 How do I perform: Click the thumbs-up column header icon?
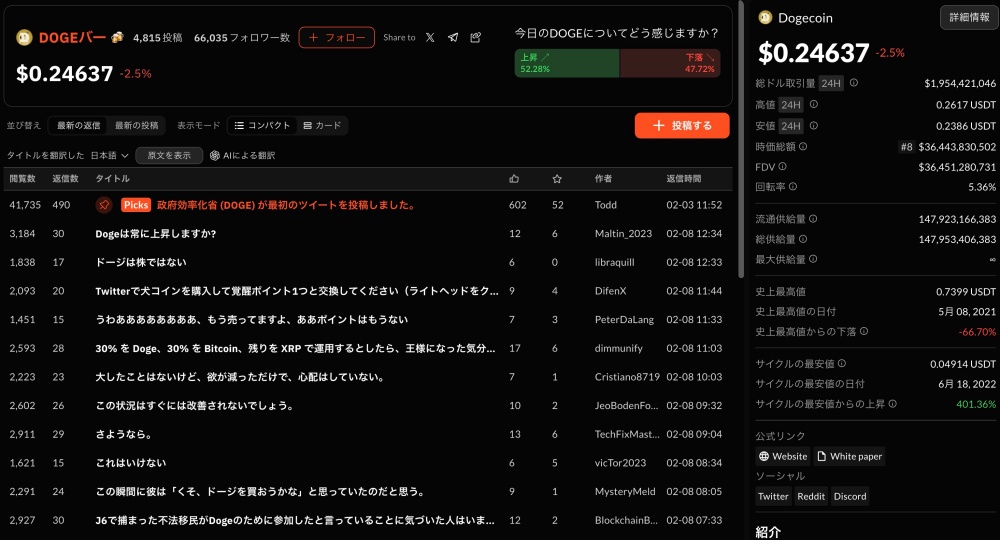[x=514, y=179]
